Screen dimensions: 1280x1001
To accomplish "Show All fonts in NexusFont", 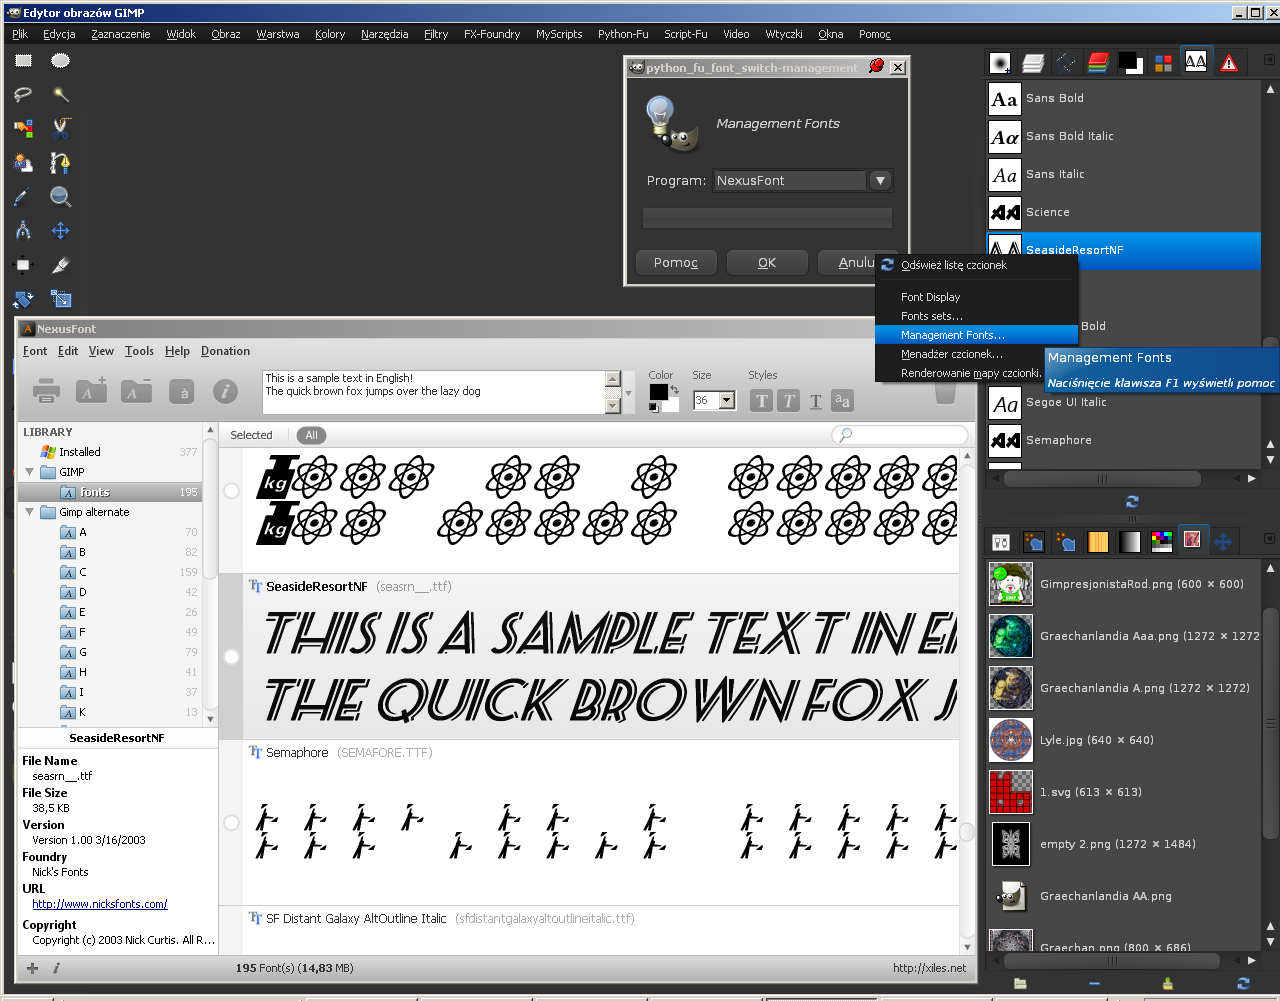I will click(x=312, y=435).
